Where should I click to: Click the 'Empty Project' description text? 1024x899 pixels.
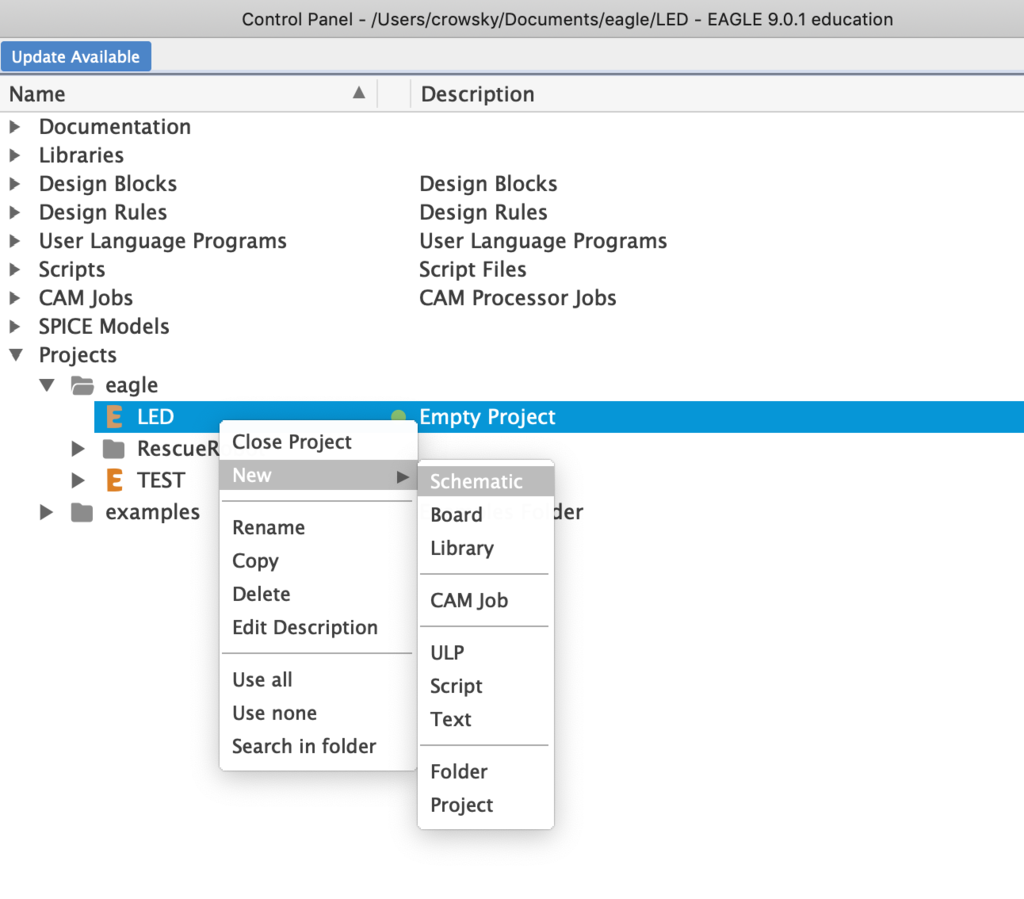pos(487,417)
